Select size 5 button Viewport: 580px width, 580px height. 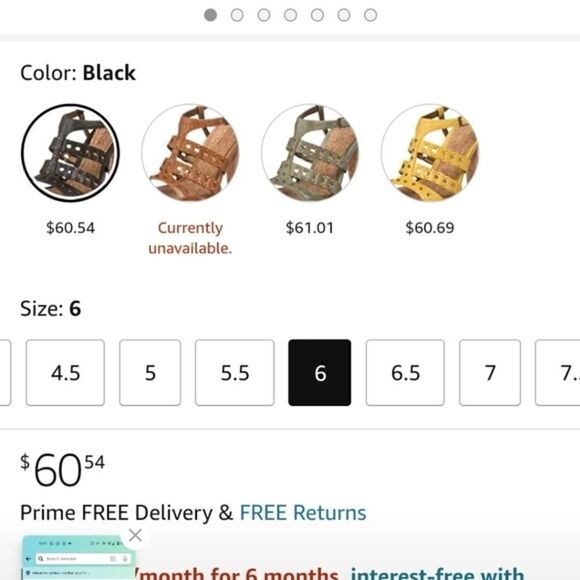tap(150, 372)
